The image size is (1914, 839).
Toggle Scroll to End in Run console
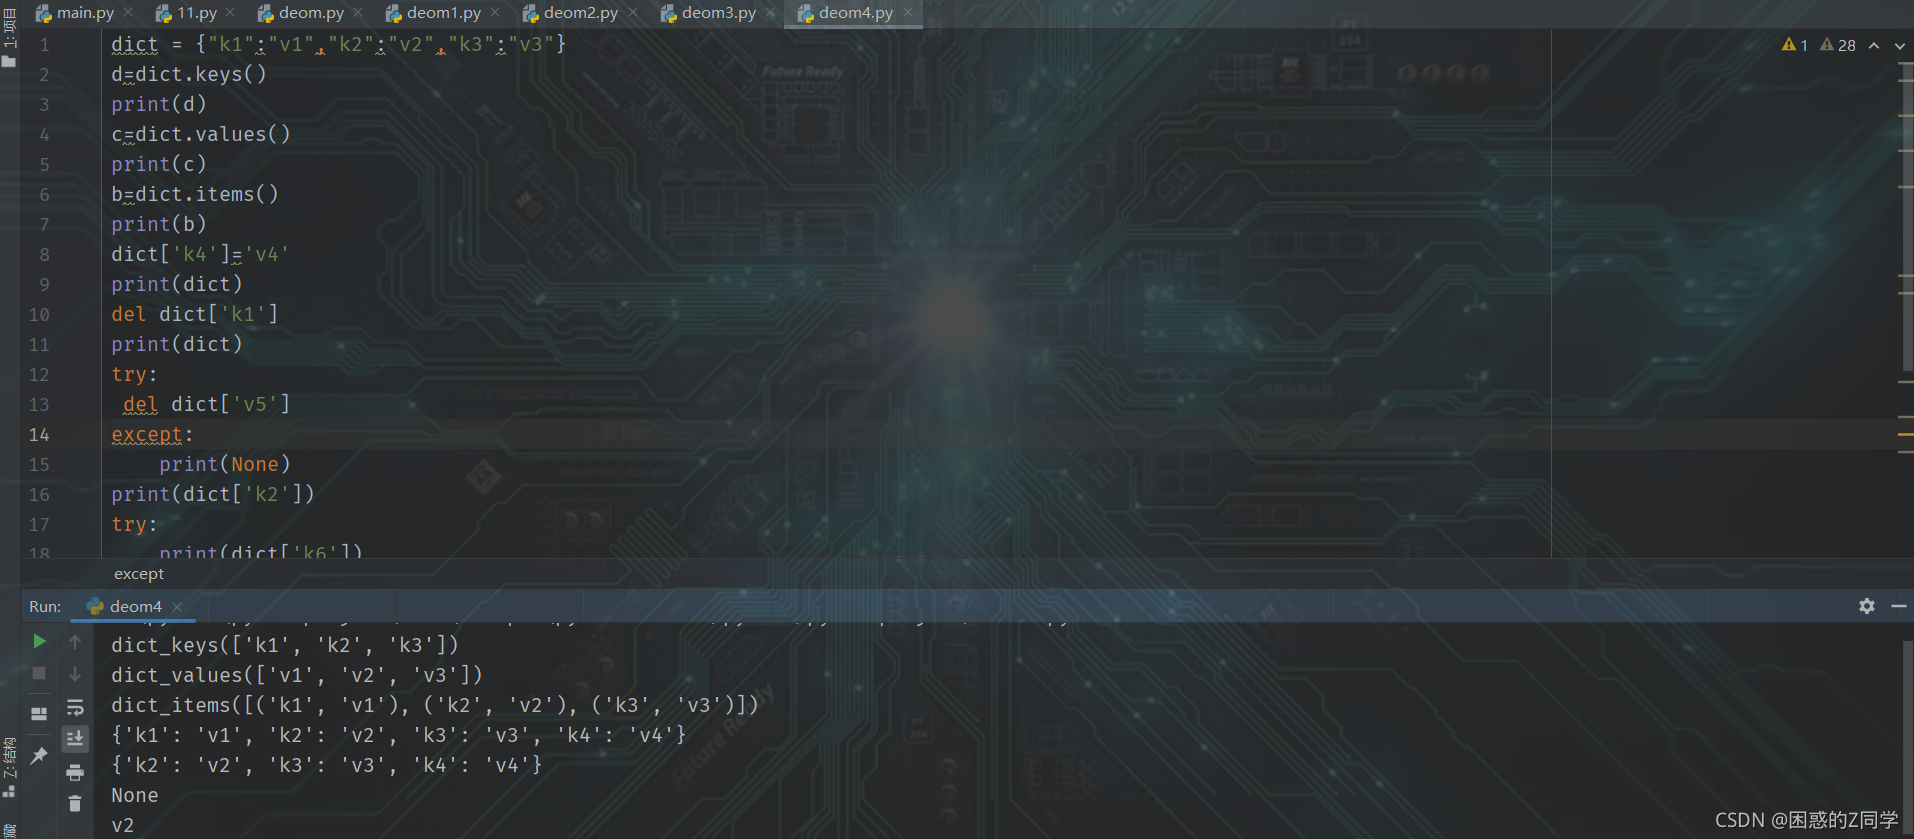tap(75, 739)
